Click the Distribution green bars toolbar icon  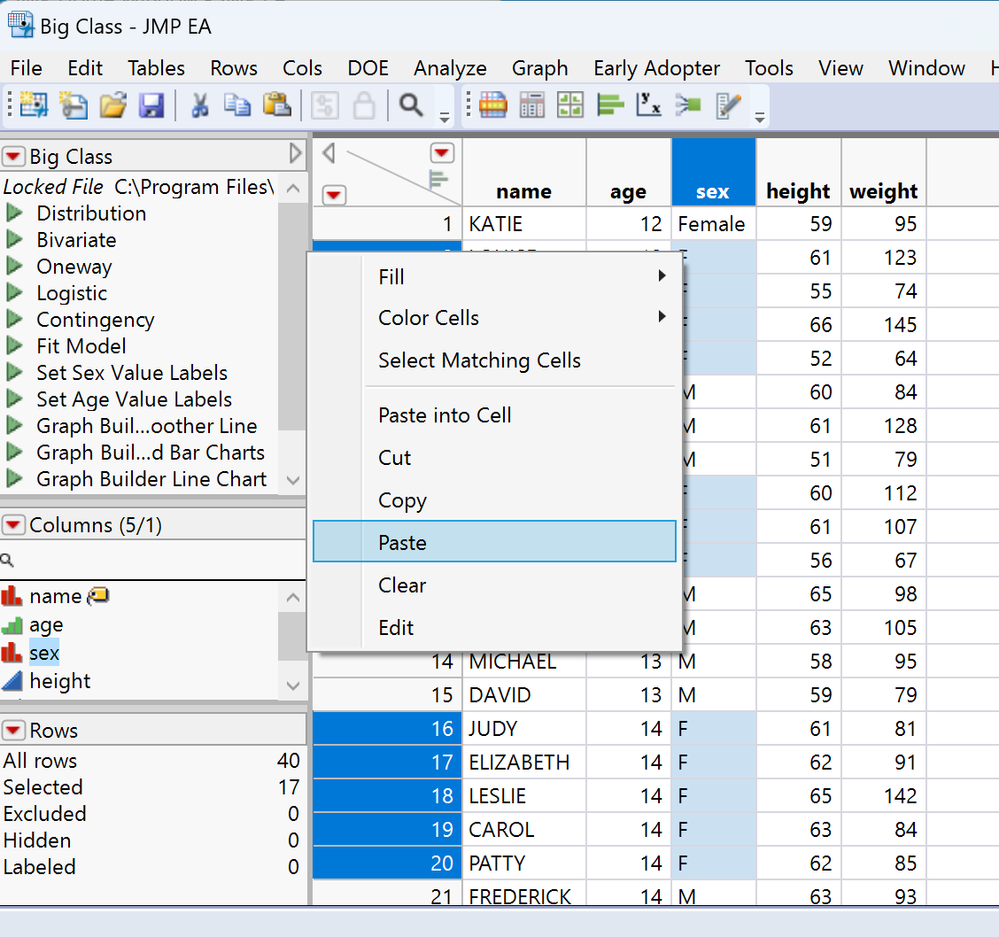(610, 105)
